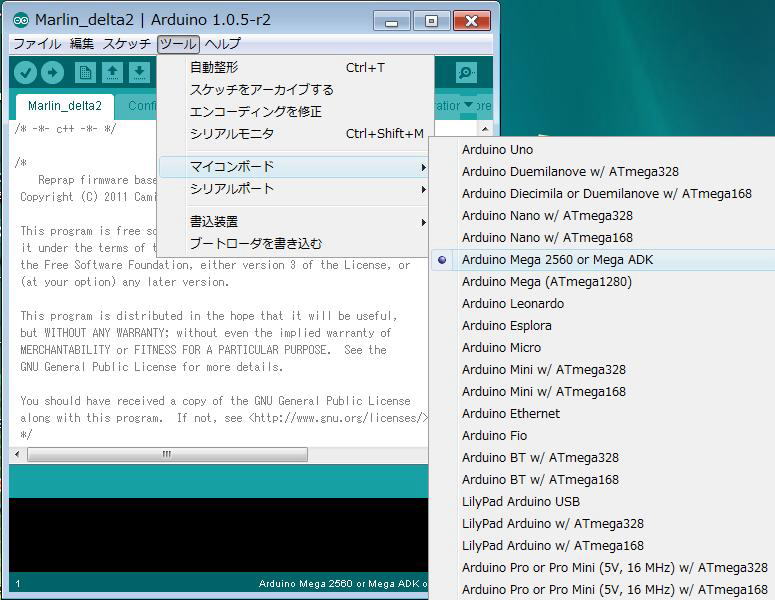Close the Arduino window
This screenshot has width=775, height=600.
[472, 21]
